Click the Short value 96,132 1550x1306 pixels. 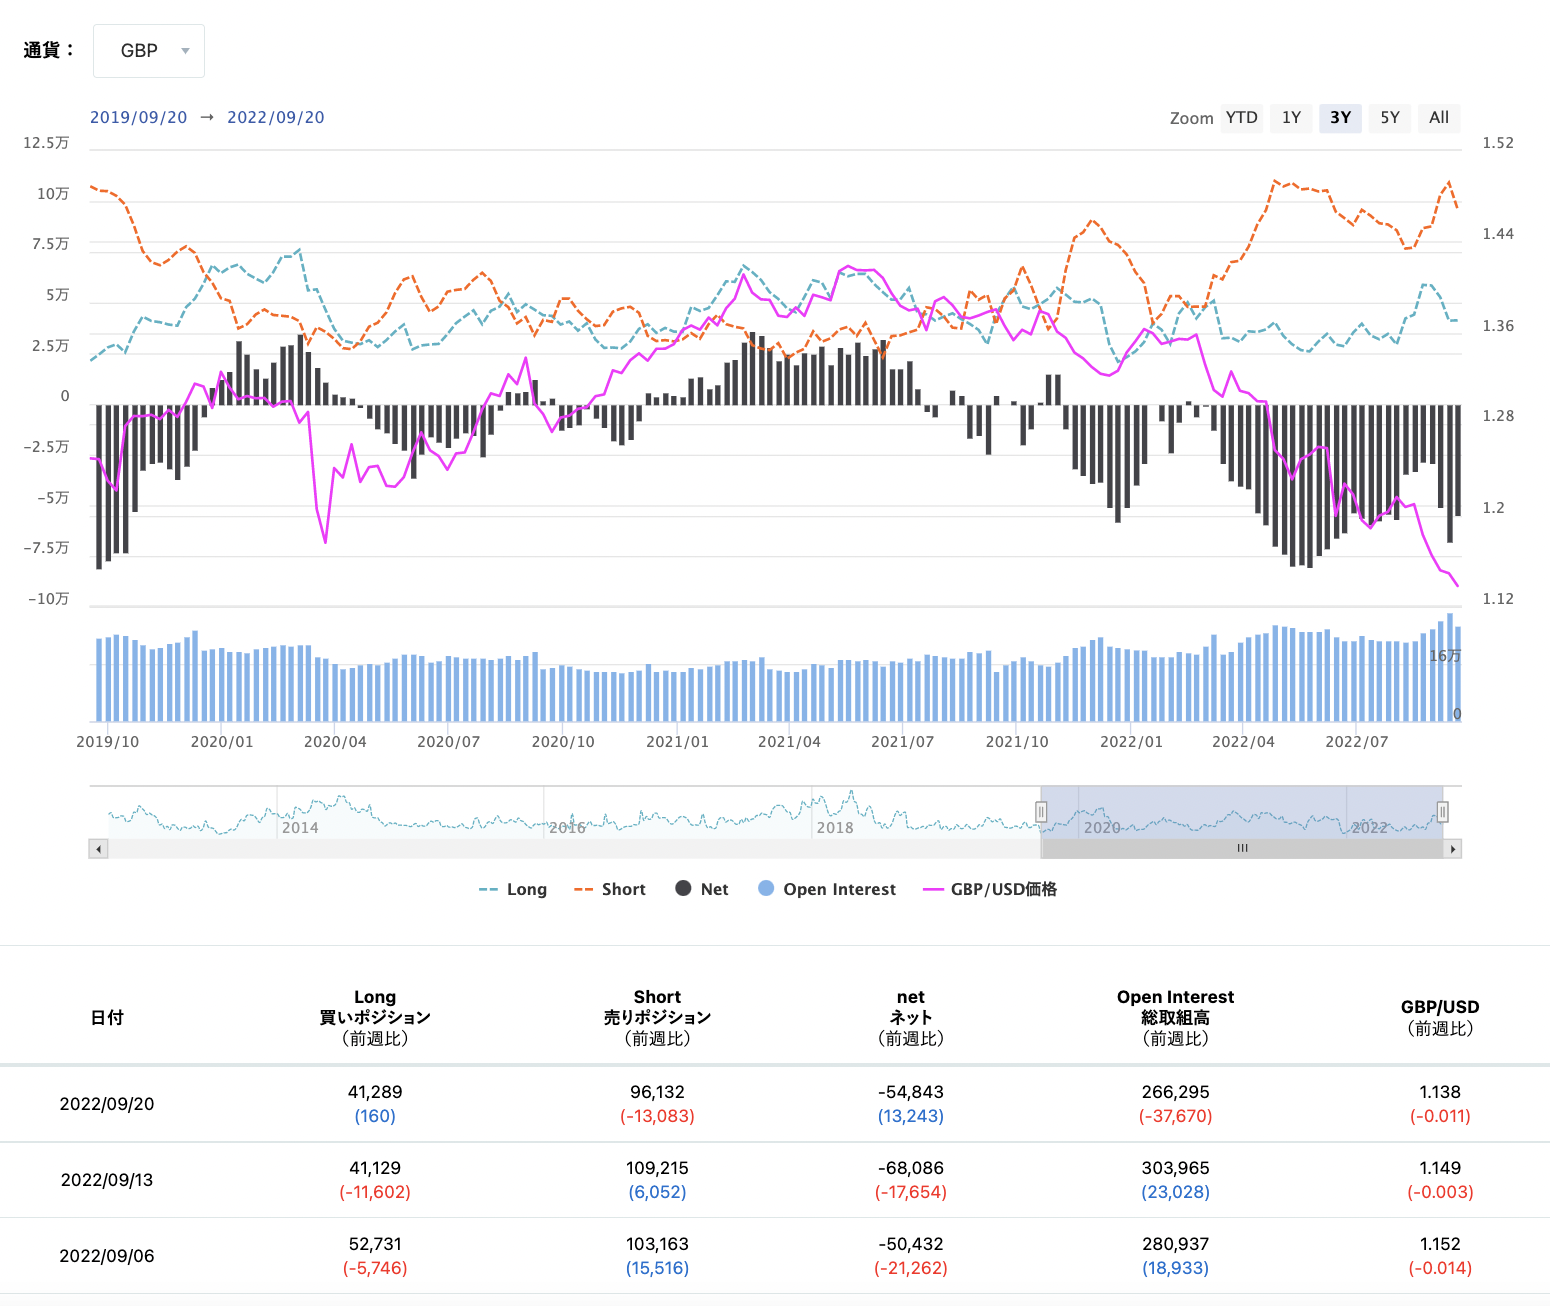click(657, 1092)
